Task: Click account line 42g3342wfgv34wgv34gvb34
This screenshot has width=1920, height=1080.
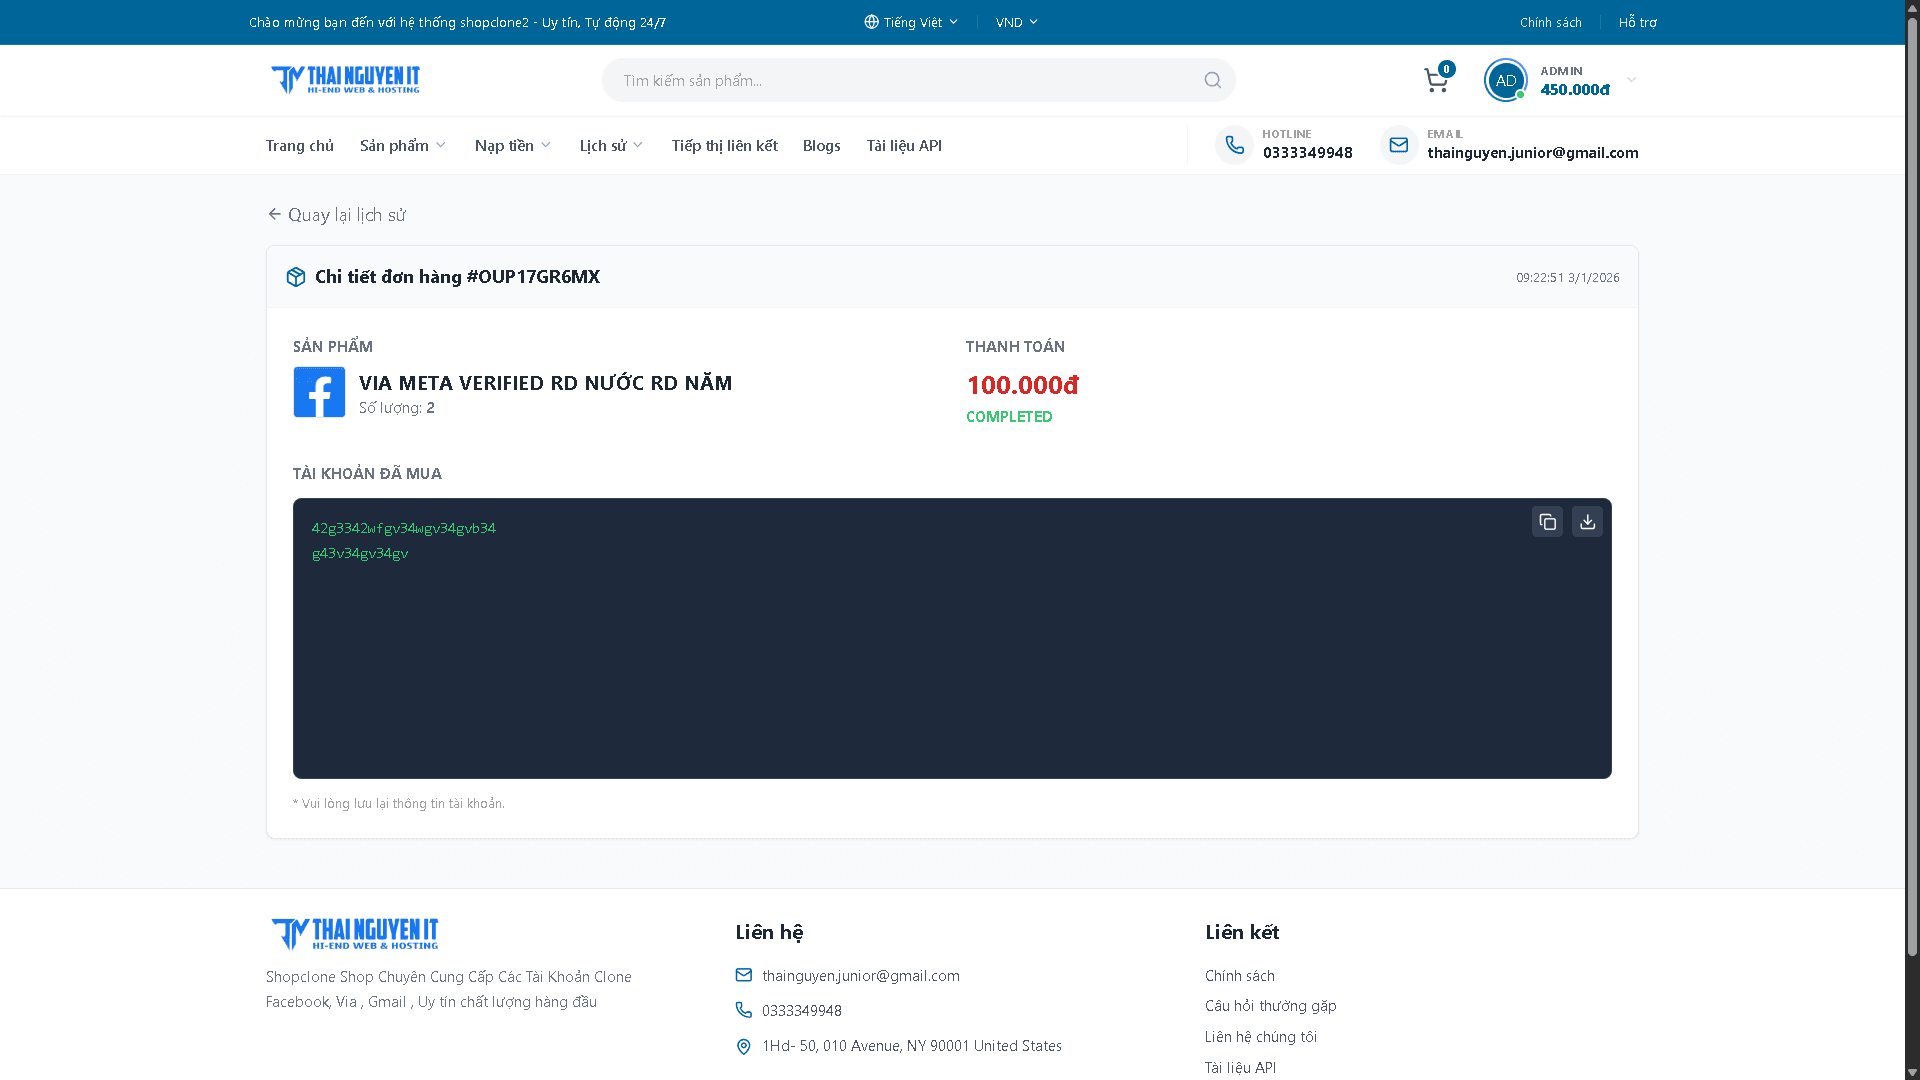Action: click(x=404, y=528)
